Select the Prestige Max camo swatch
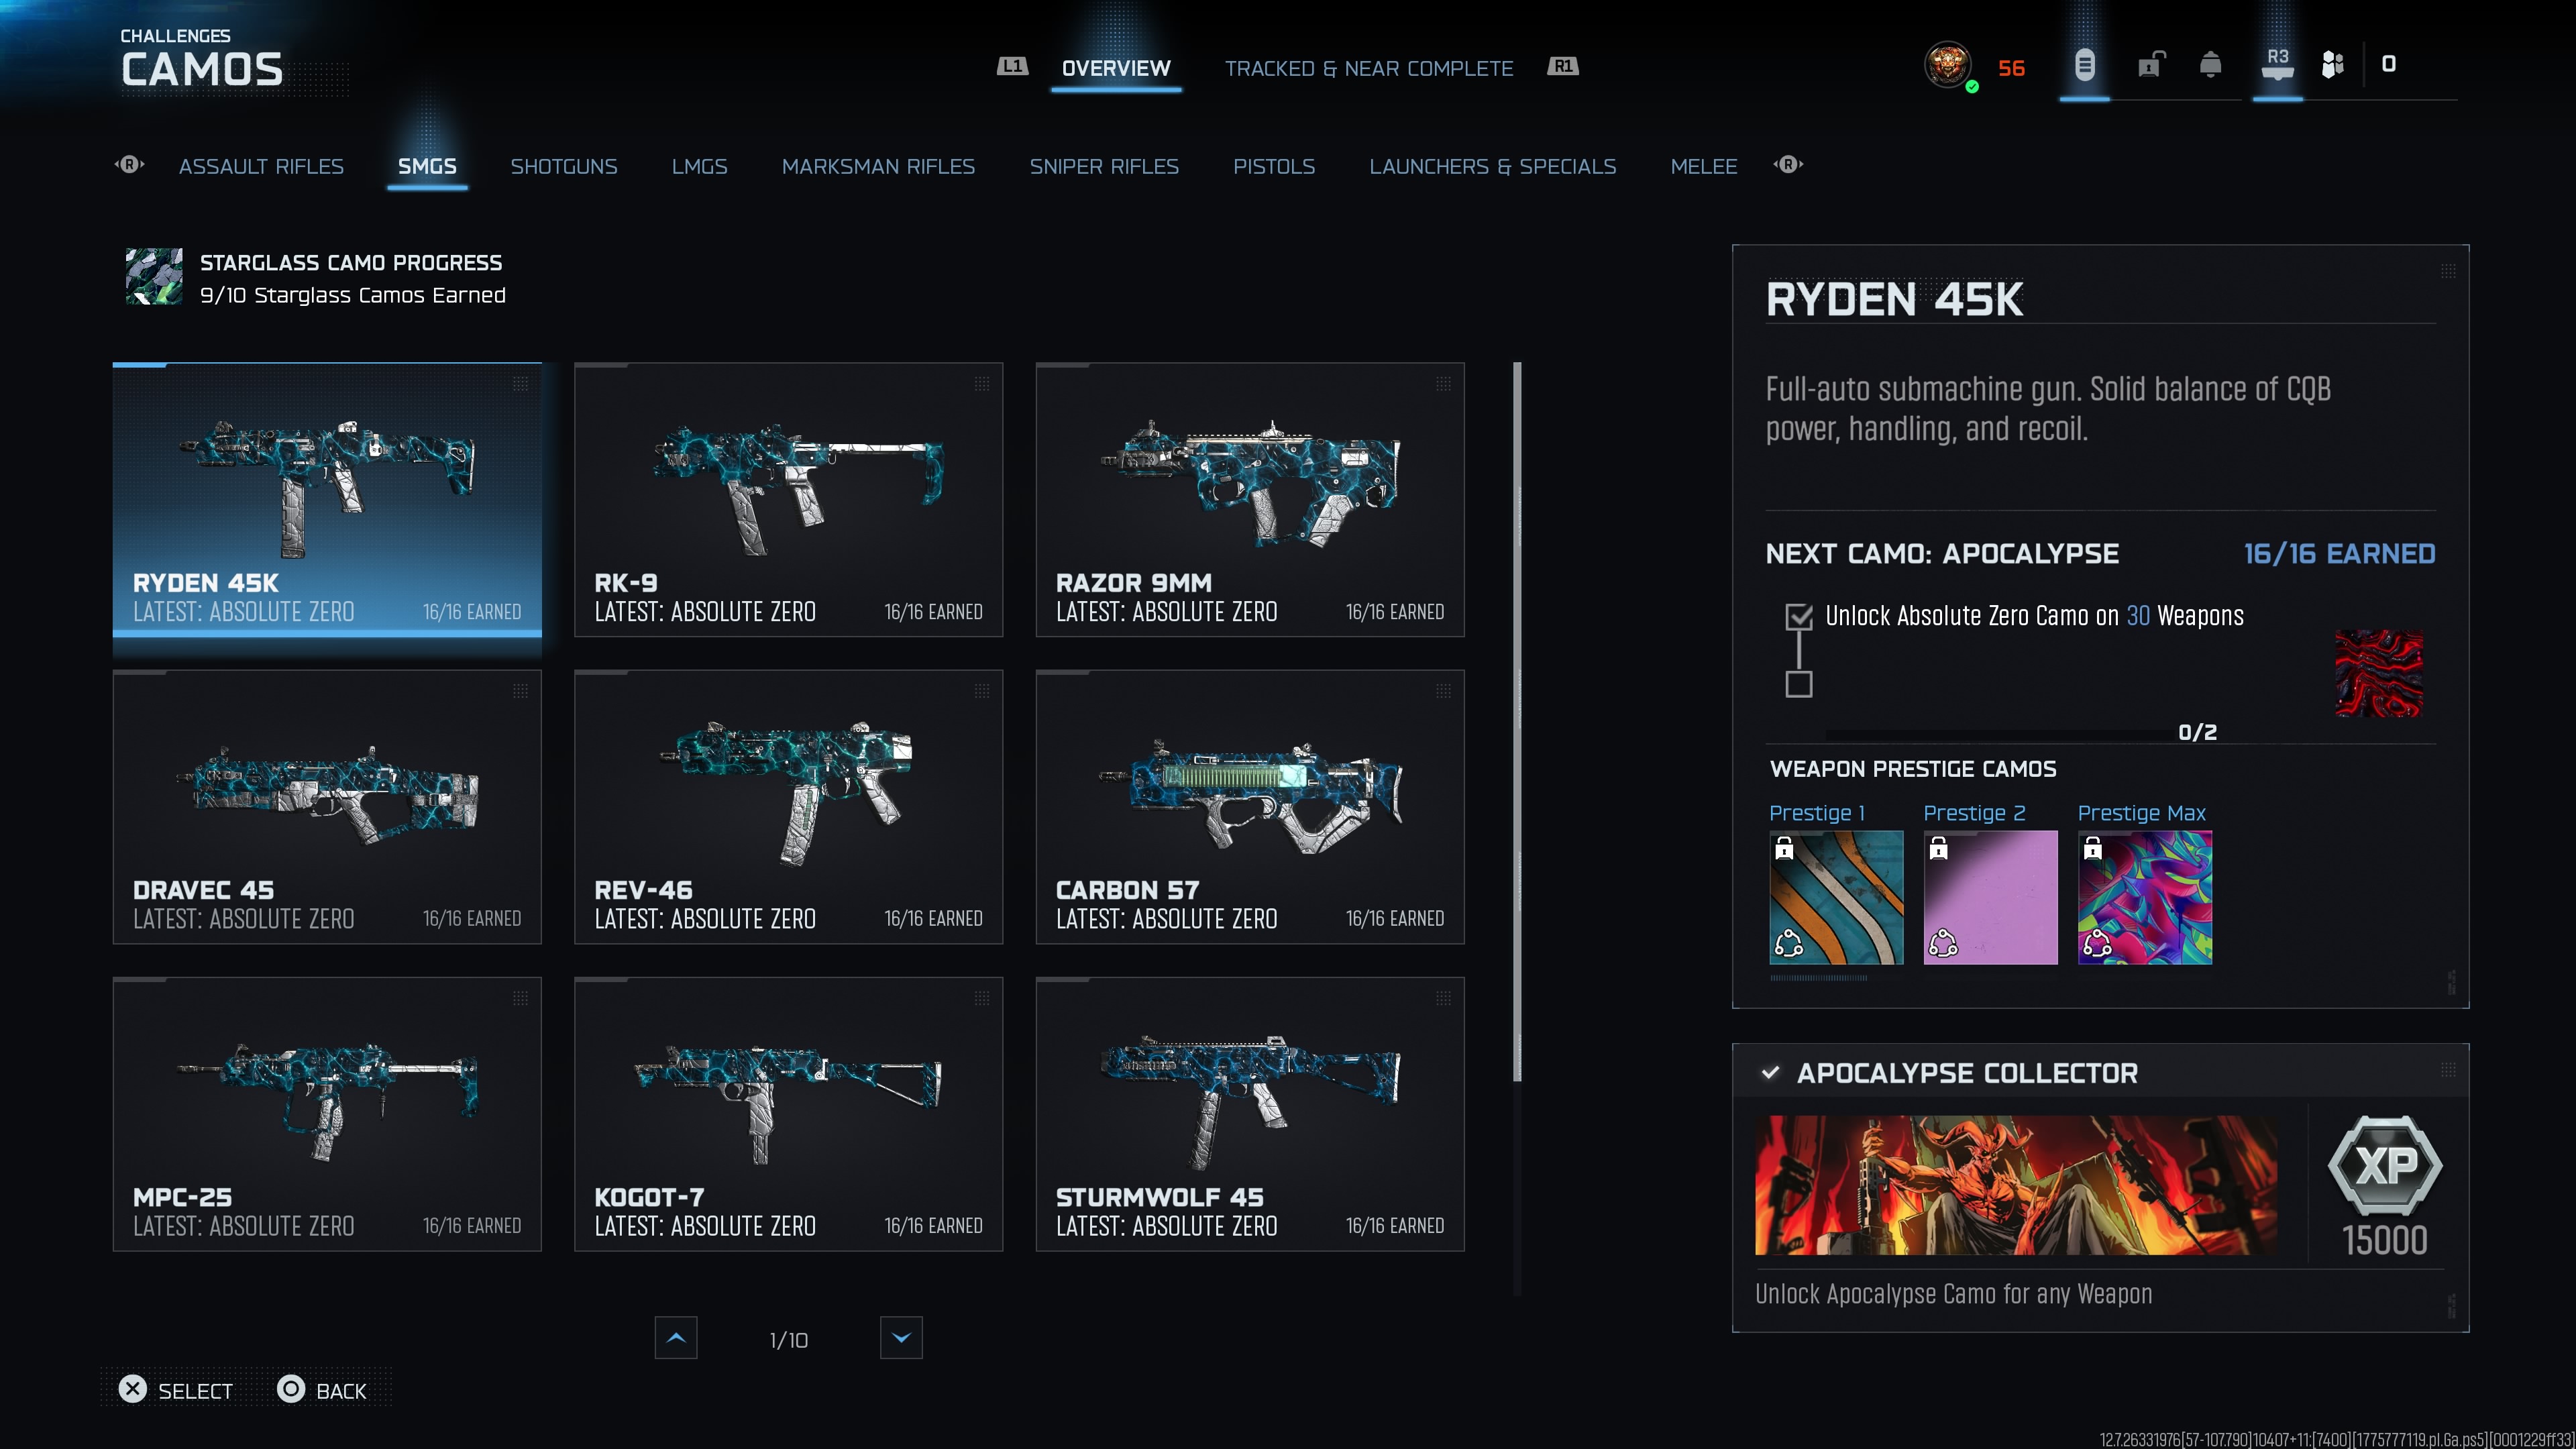2576x1449 pixels. tap(2144, 897)
